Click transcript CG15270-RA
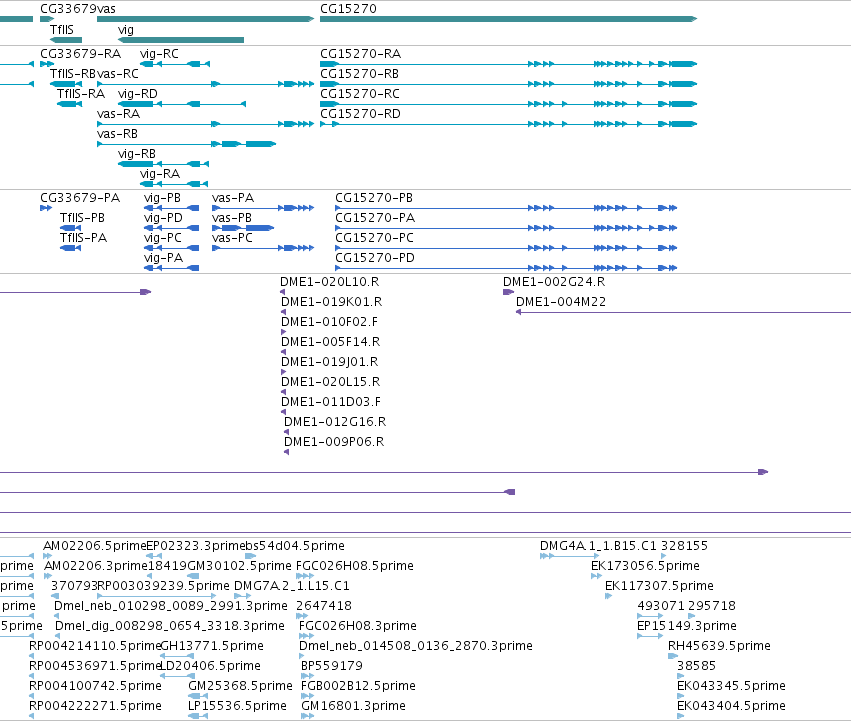Image resolution: width=851 pixels, height=721 pixels. coord(360,54)
